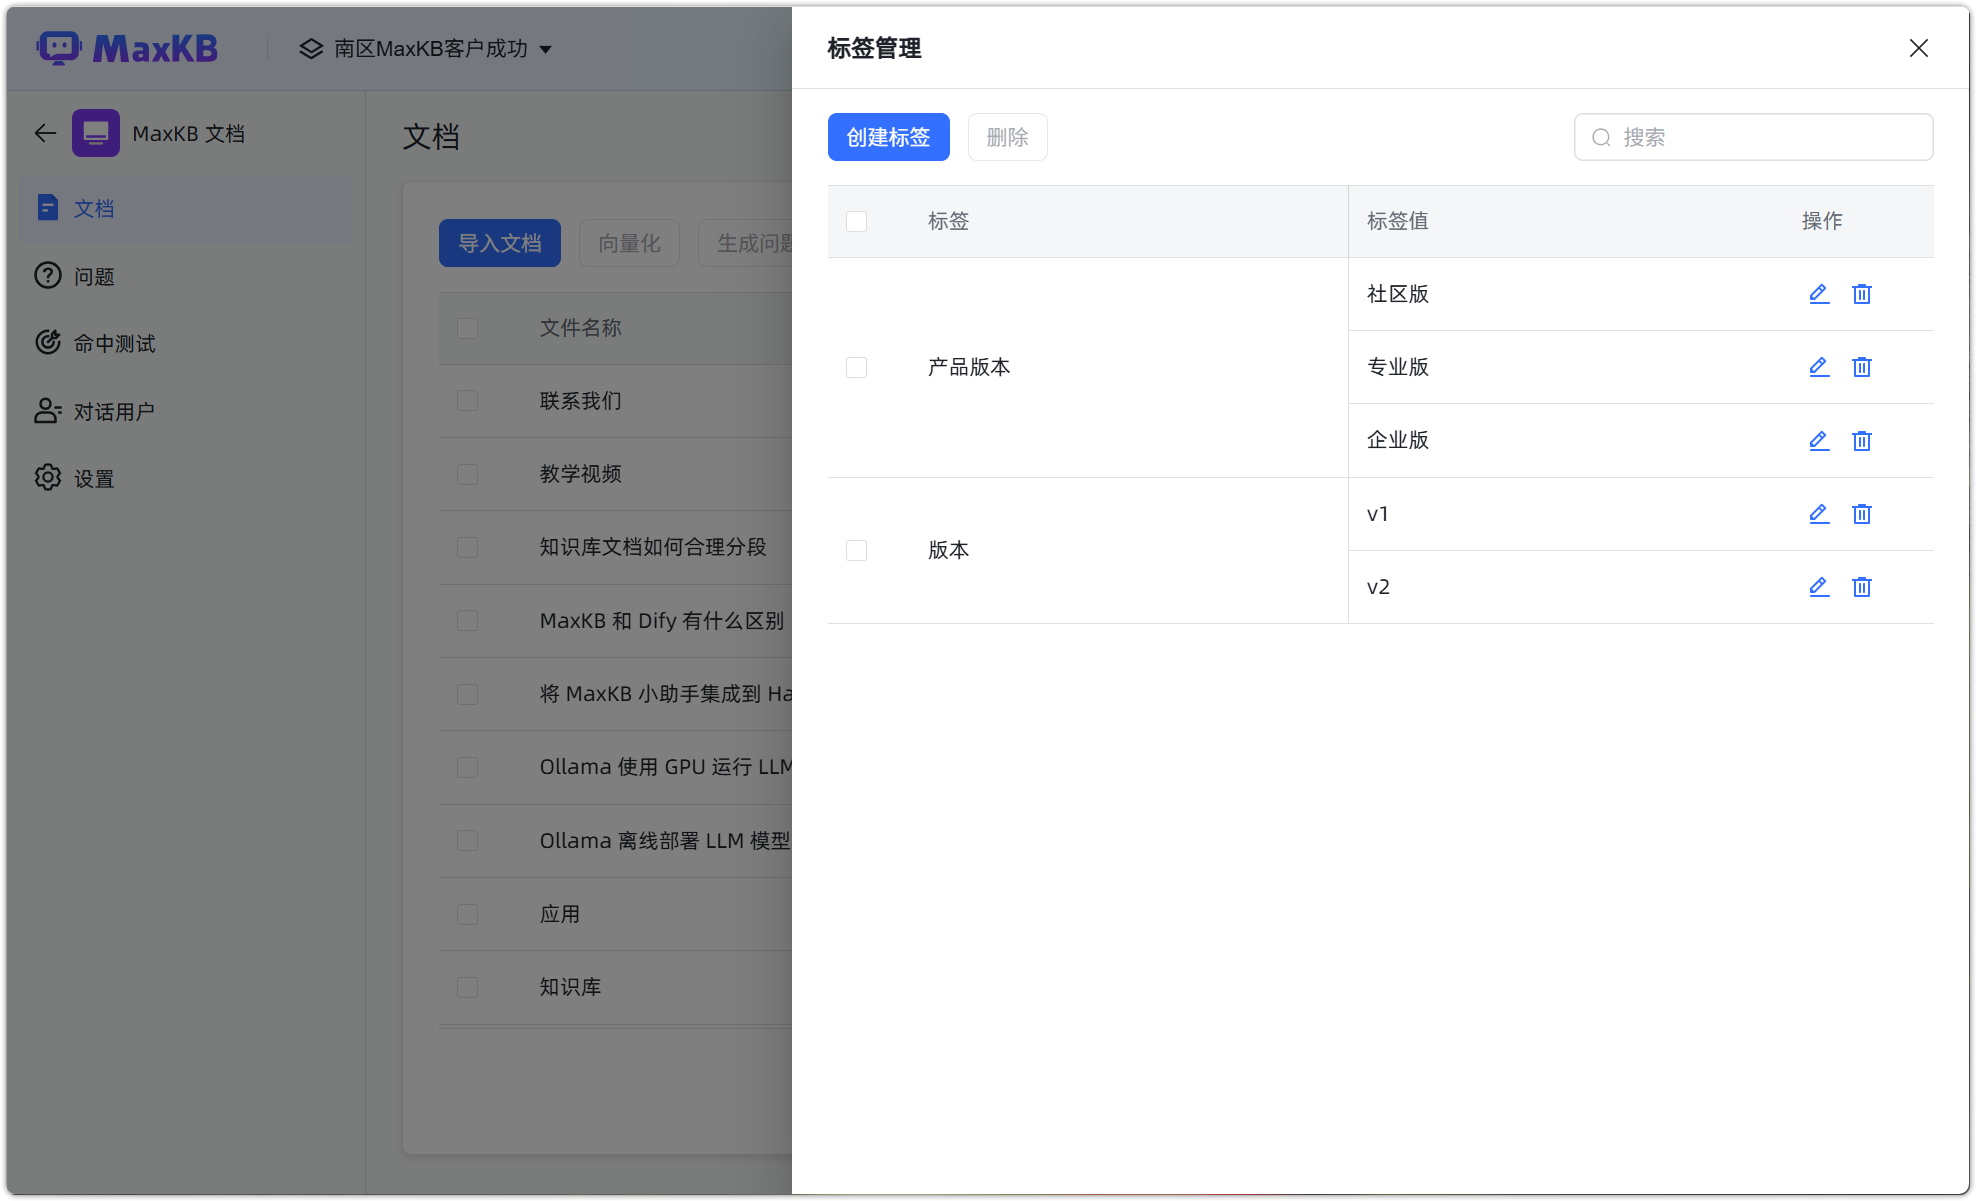Edit the v1 tag value

pyautogui.click(x=1818, y=514)
